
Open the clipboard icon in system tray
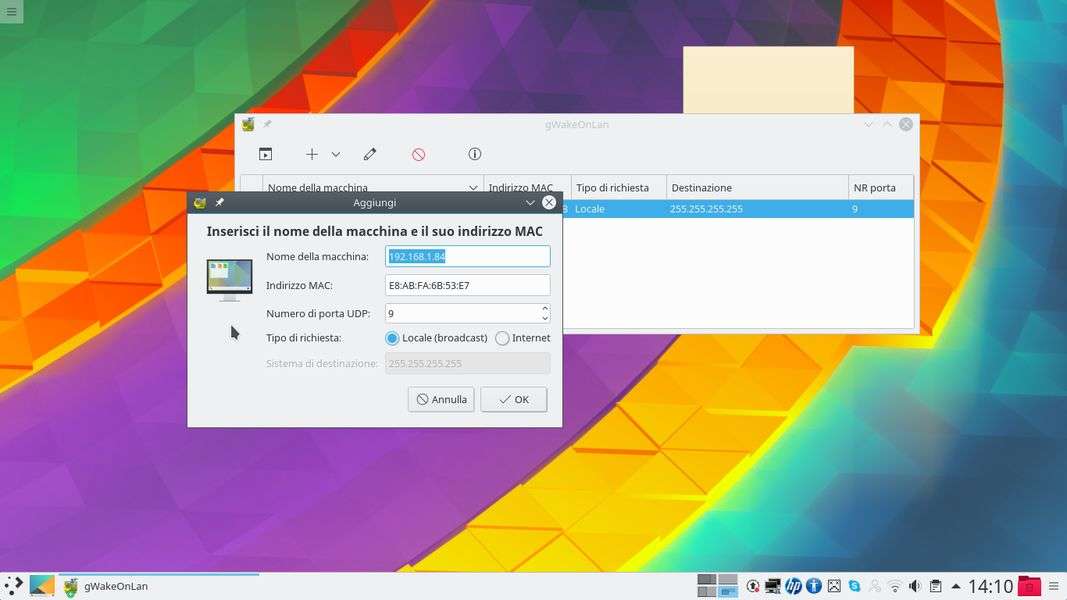tap(936, 586)
